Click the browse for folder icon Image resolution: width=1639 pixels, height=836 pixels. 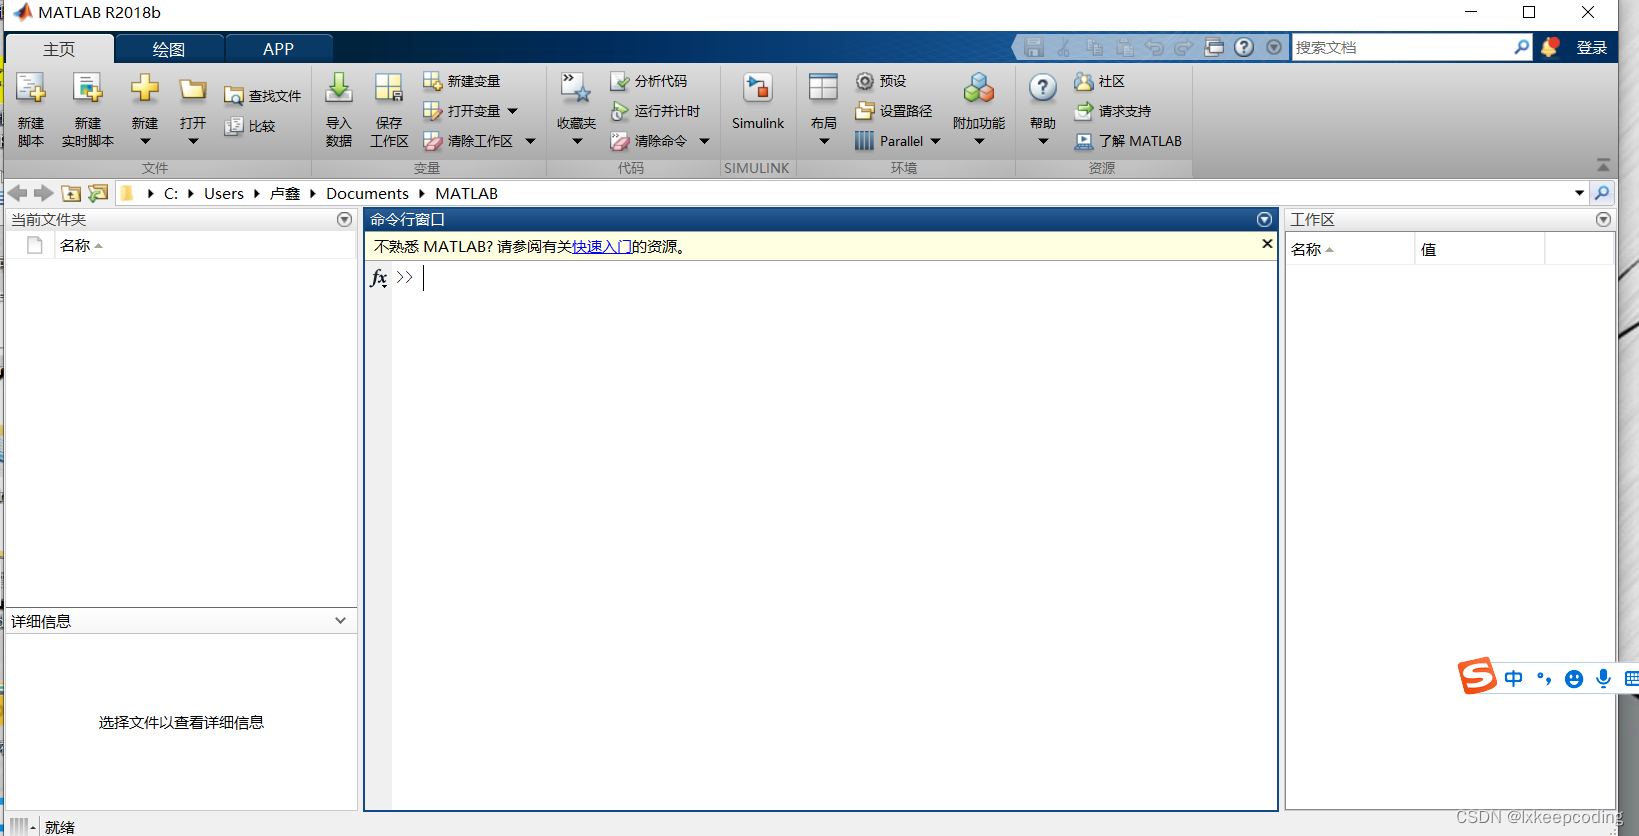pos(98,193)
